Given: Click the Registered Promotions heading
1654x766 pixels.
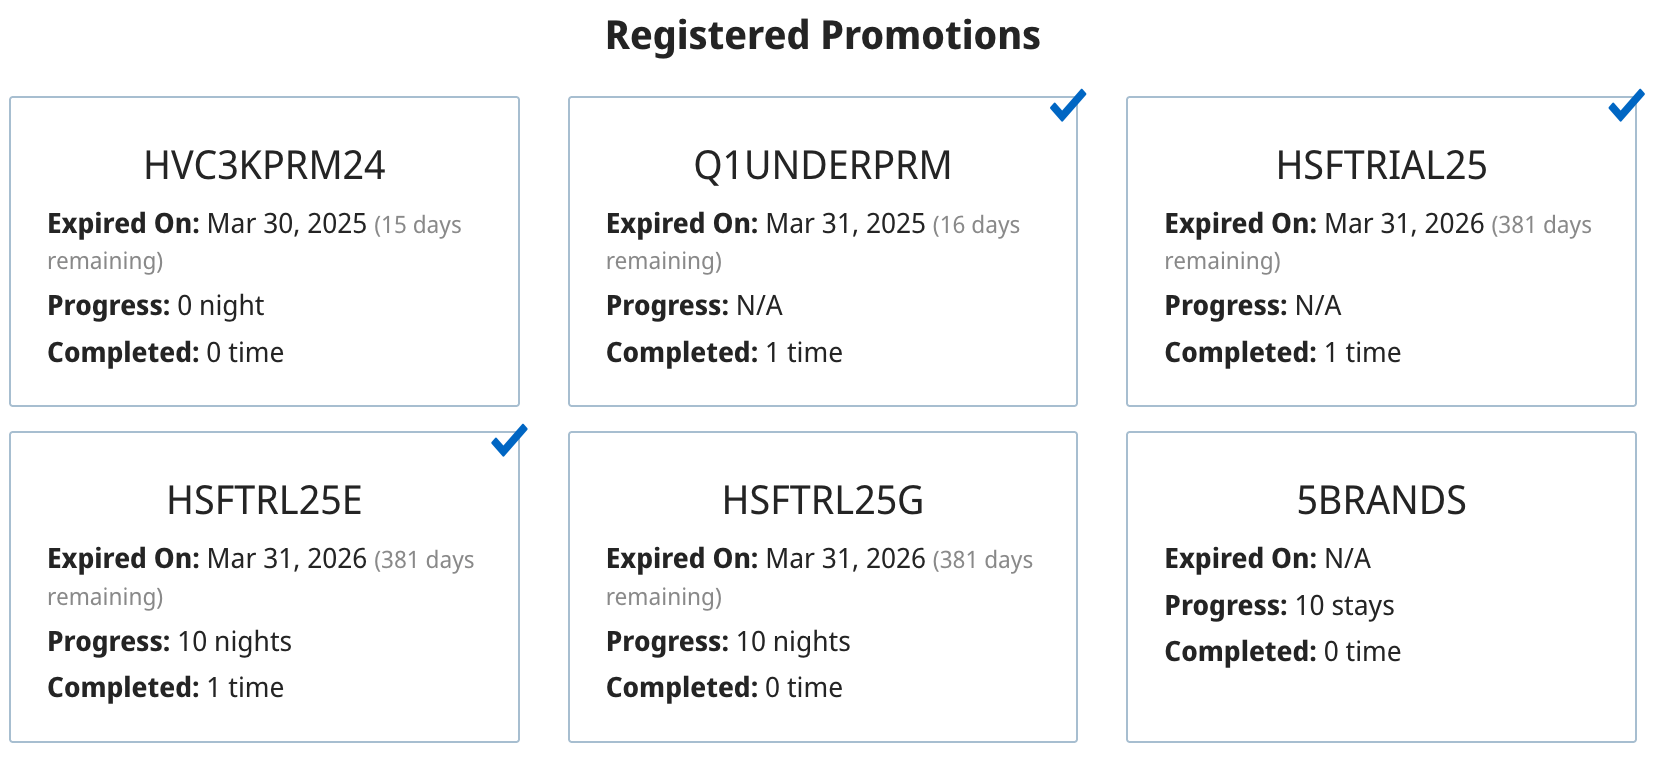Looking at the screenshot, I should click(x=822, y=36).
